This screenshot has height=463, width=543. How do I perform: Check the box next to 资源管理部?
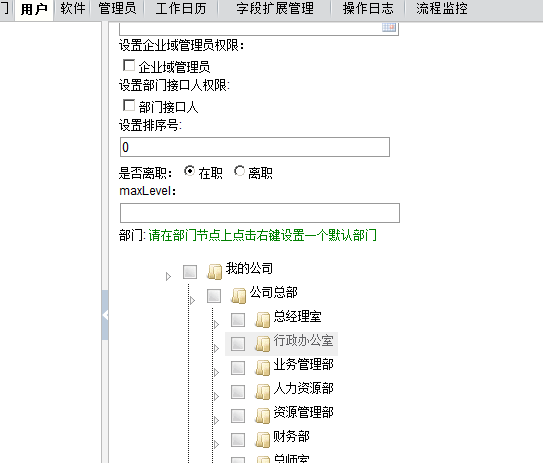coord(238,416)
